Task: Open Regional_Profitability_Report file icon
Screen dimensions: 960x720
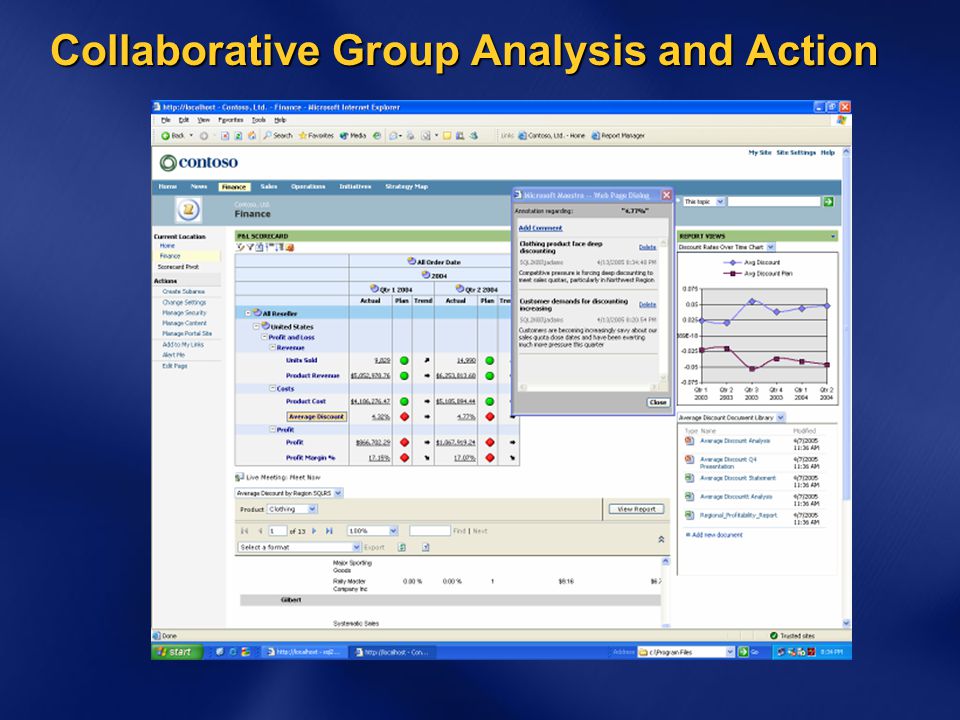Action: 689,515
